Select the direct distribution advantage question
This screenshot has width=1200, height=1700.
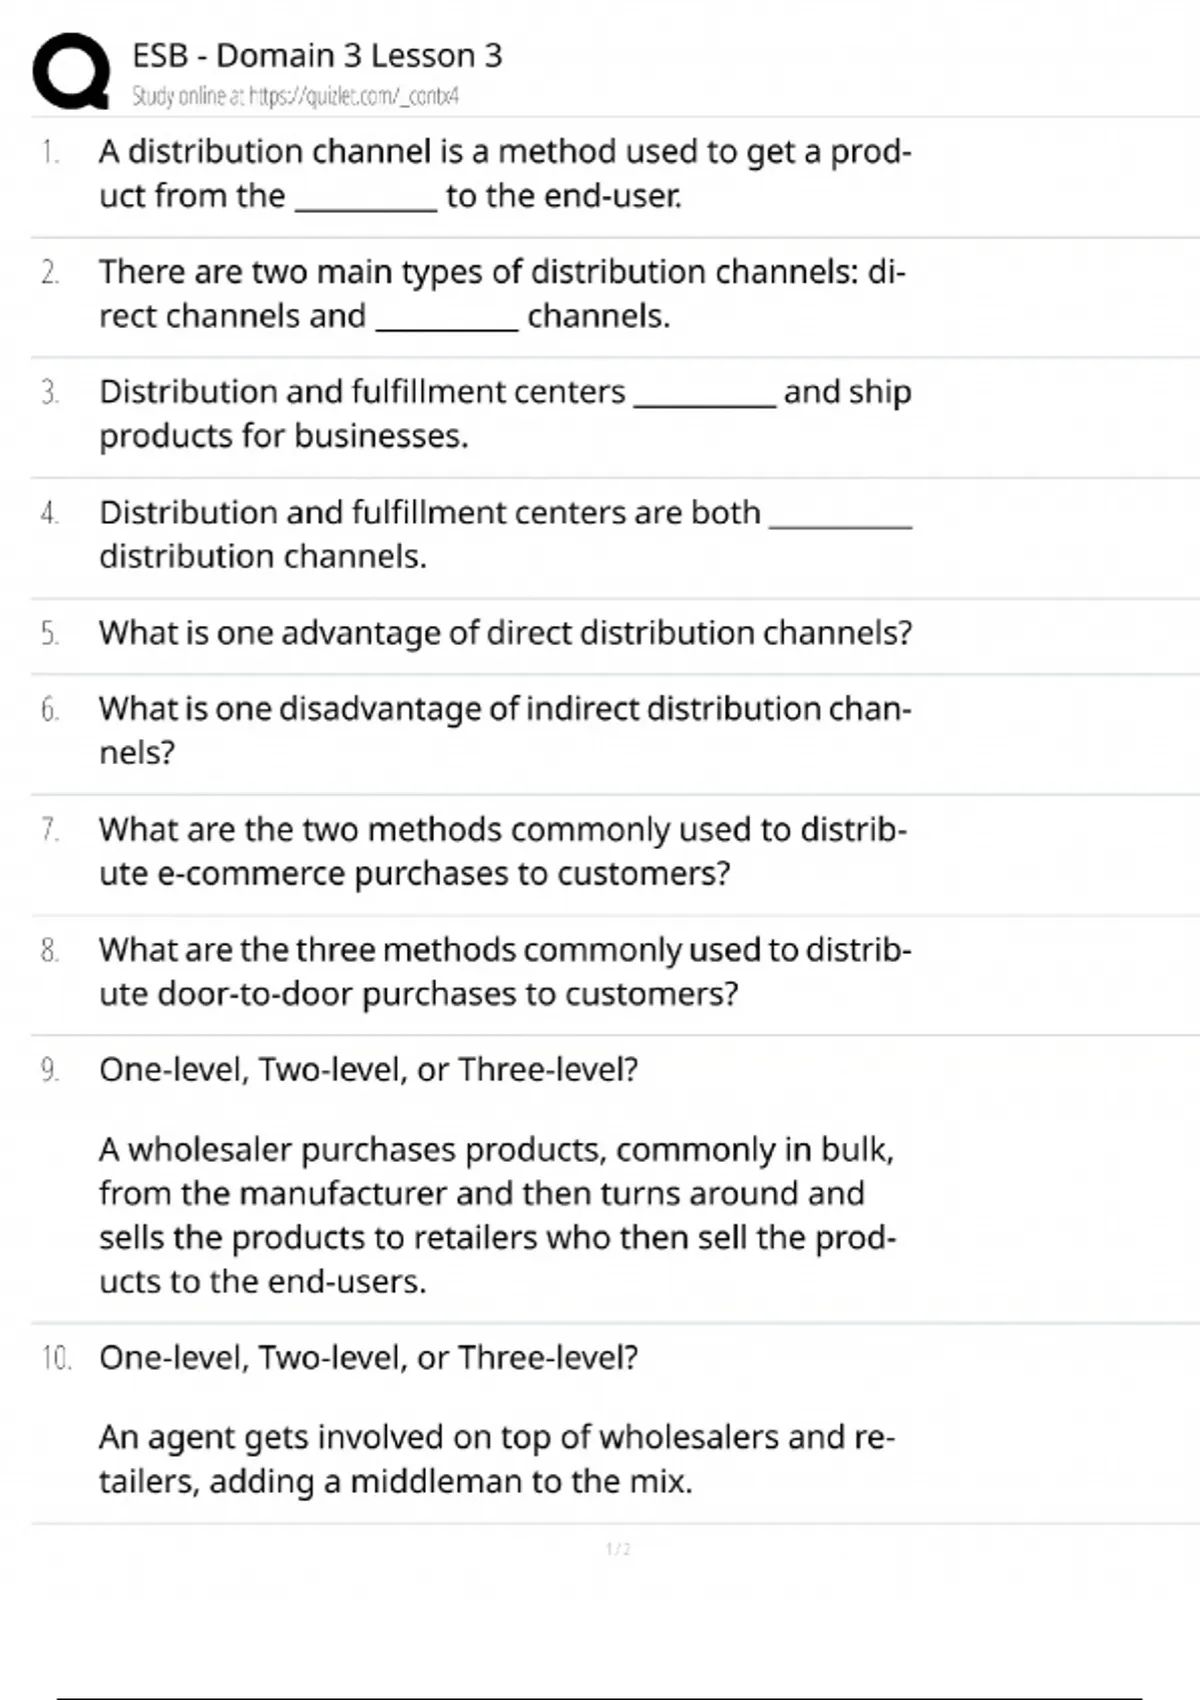[505, 633]
